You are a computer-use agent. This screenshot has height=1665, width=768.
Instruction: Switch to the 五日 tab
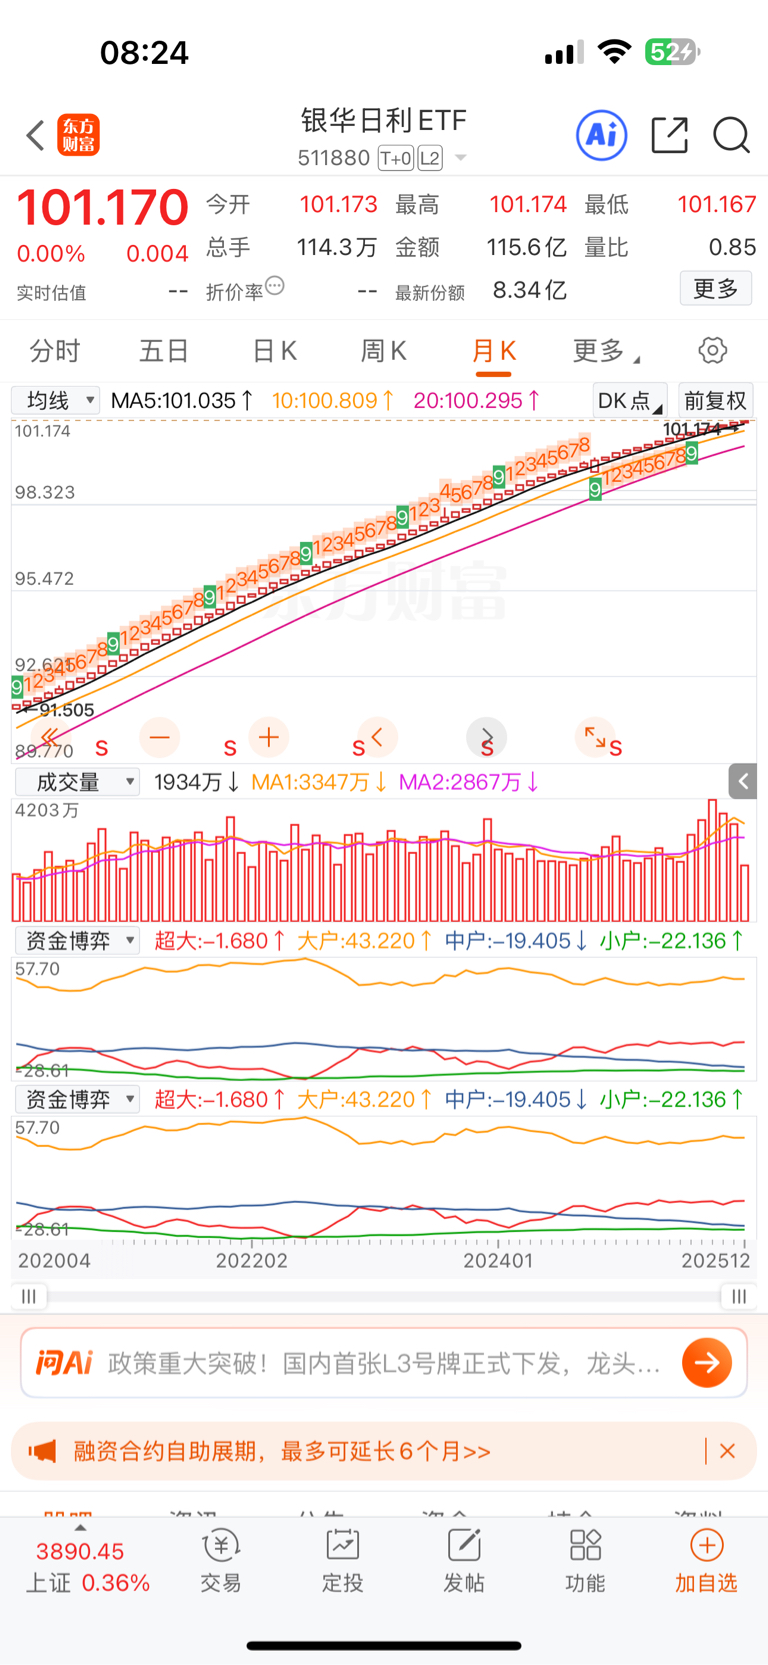coord(164,351)
